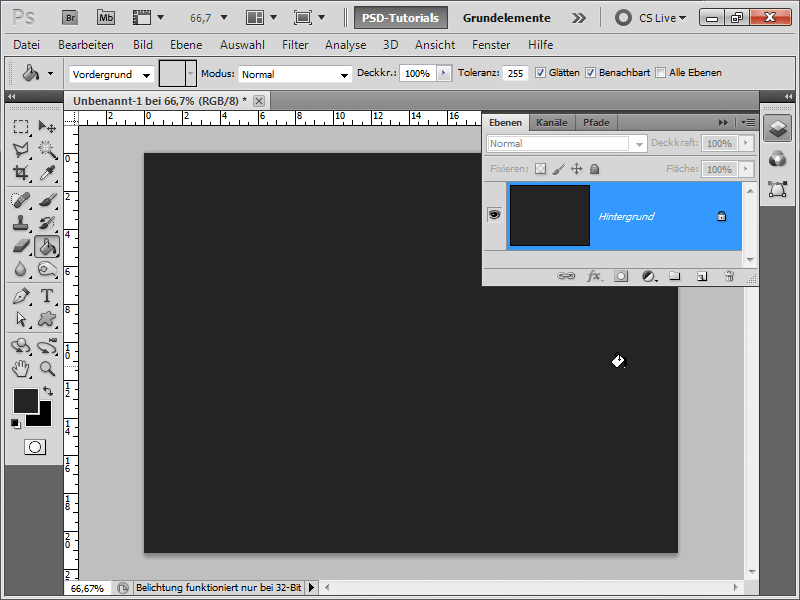Viewport: 800px width, 600px height.
Task: Click the link layers icon
Action: point(566,276)
